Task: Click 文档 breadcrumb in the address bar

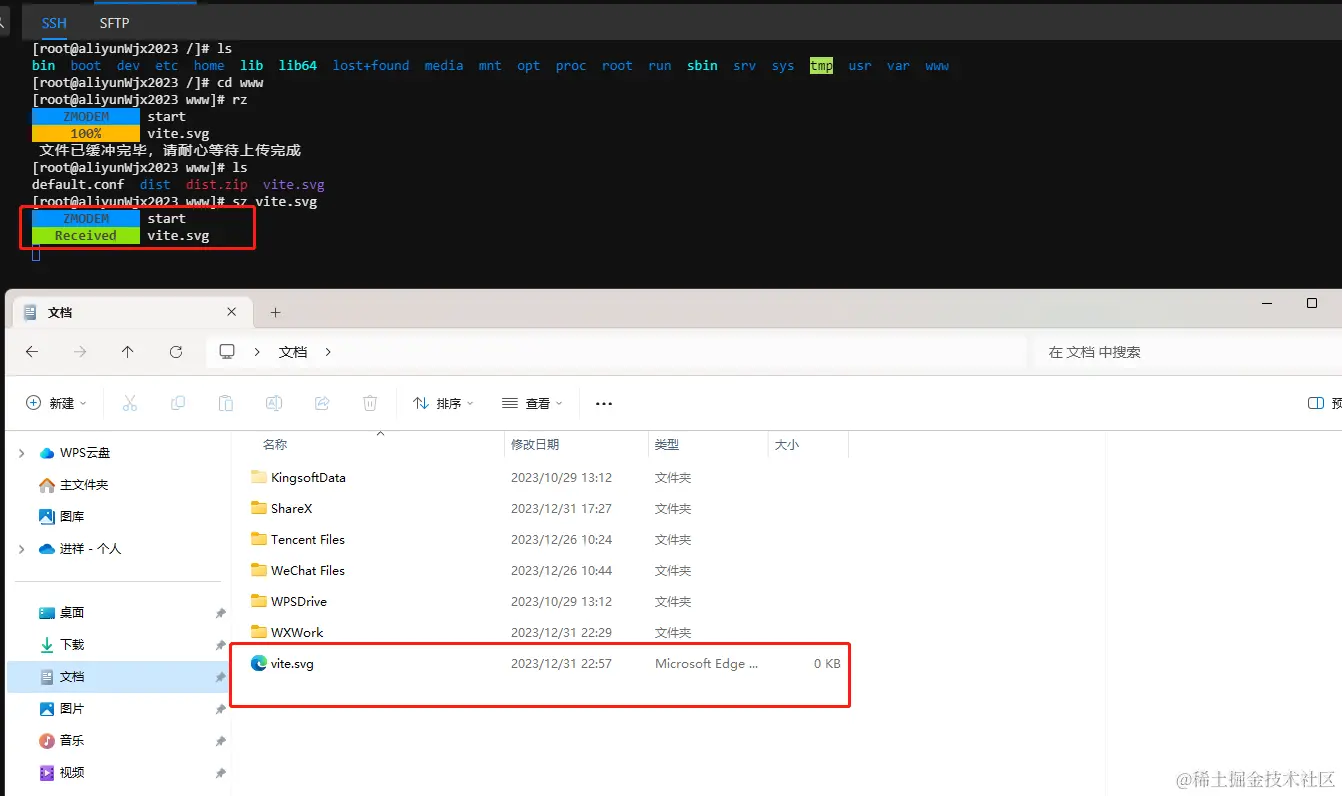Action: [x=293, y=352]
